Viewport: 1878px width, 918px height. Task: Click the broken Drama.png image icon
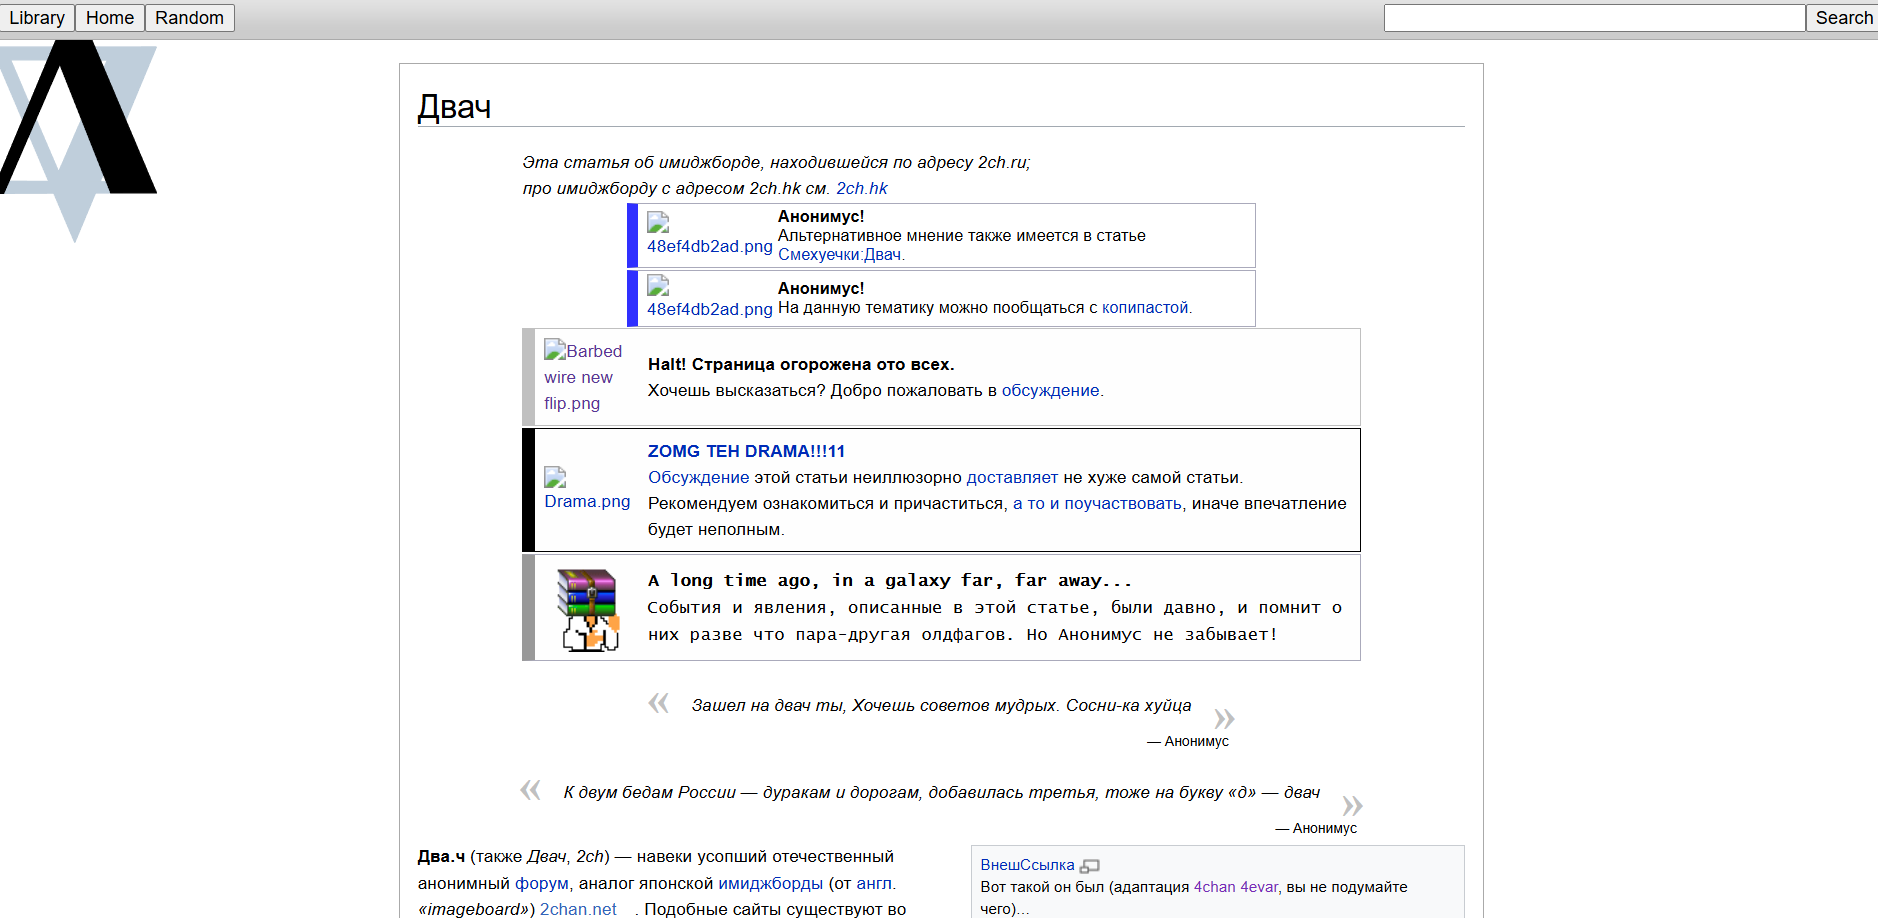(555, 477)
